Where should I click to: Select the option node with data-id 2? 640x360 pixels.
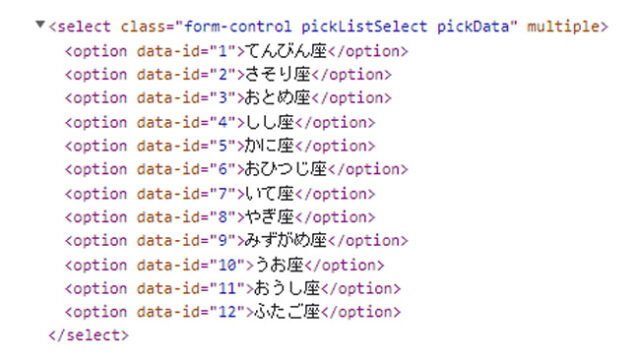pos(228,75)
